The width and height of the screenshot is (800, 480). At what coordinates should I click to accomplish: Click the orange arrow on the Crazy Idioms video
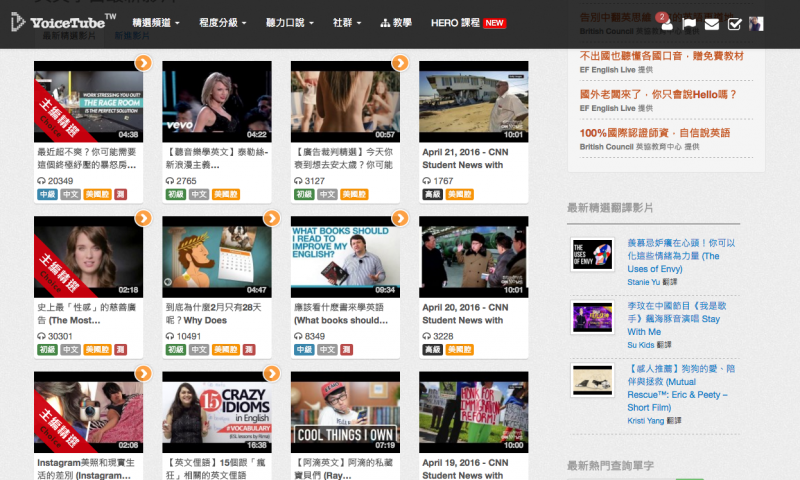tap(272, 373)
